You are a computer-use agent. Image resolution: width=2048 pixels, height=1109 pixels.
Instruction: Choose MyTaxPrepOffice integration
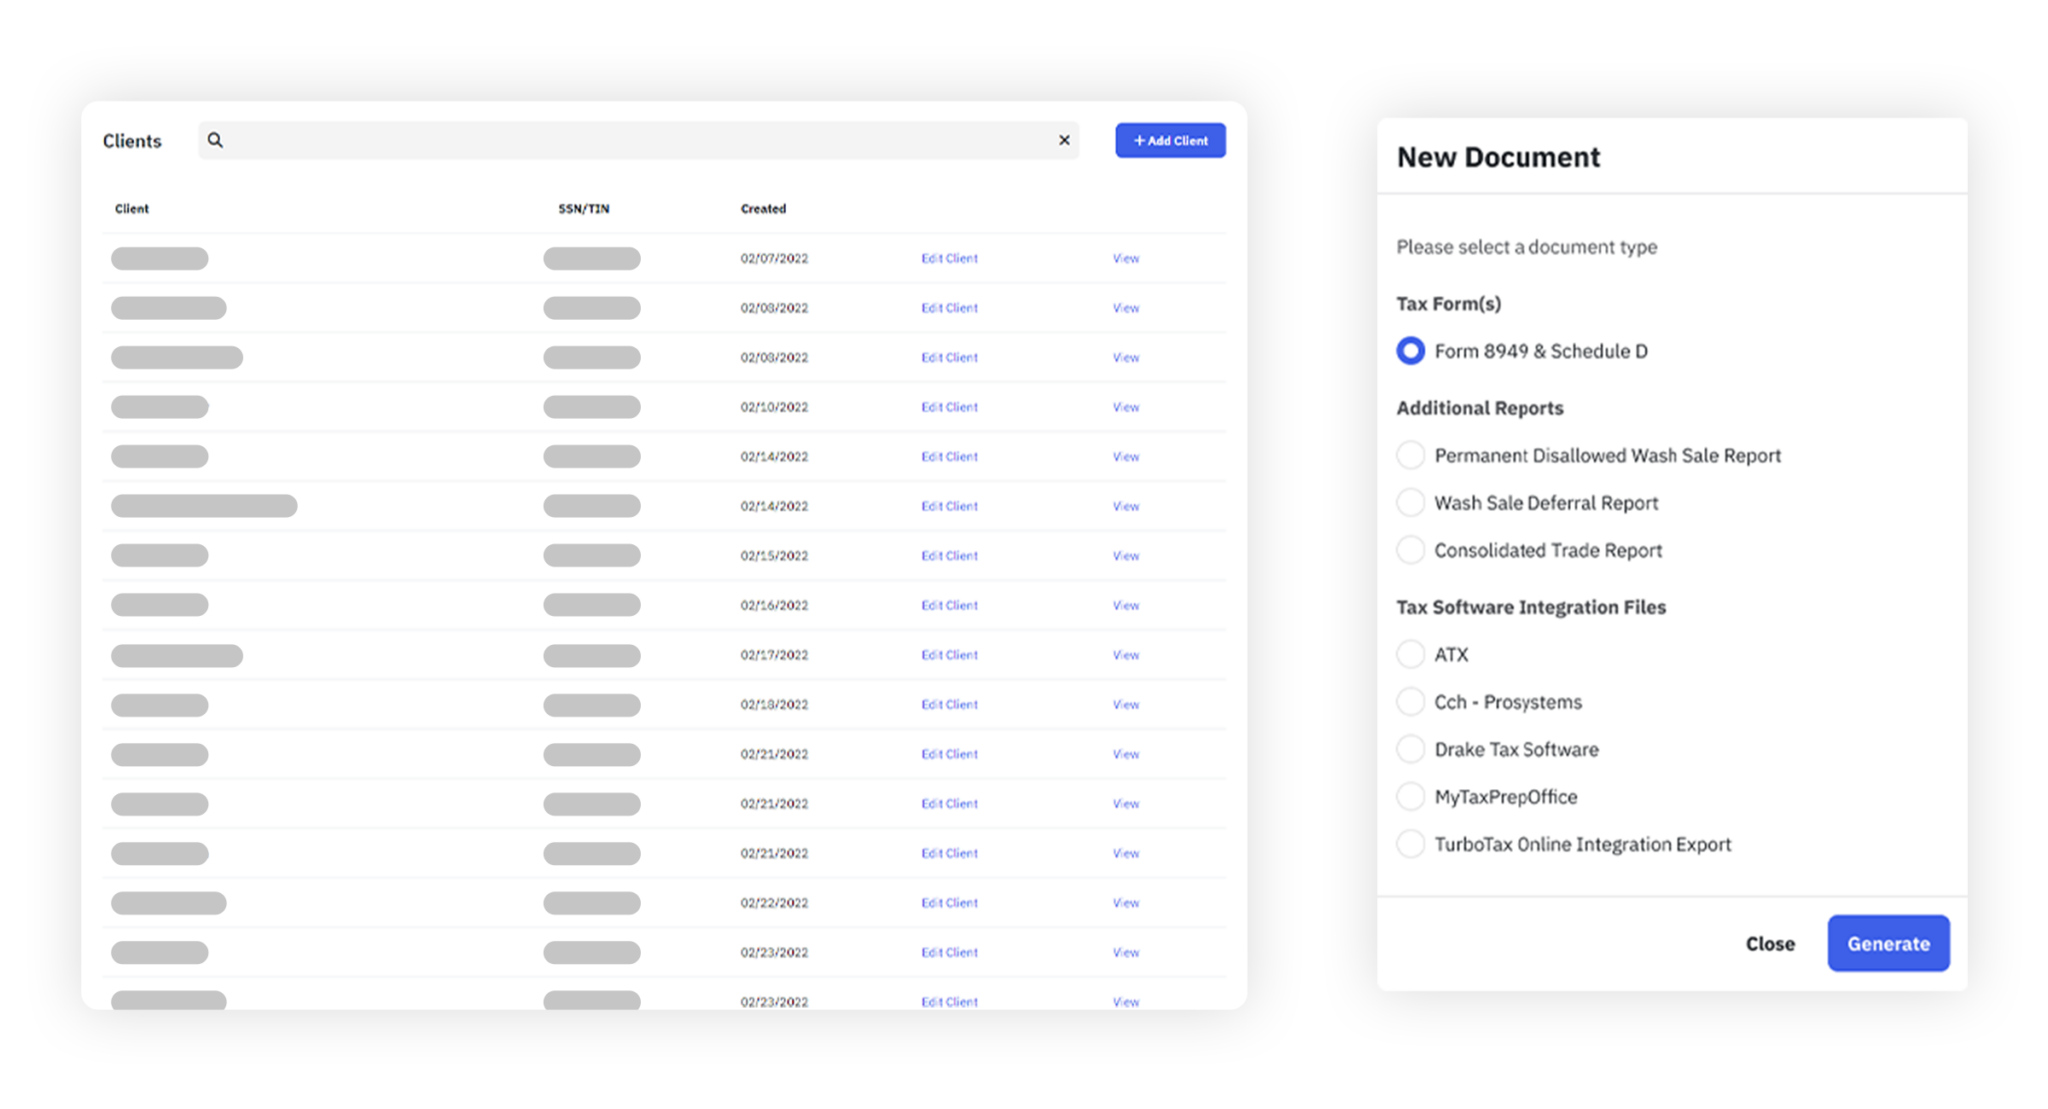click(x=1410, y=796)
